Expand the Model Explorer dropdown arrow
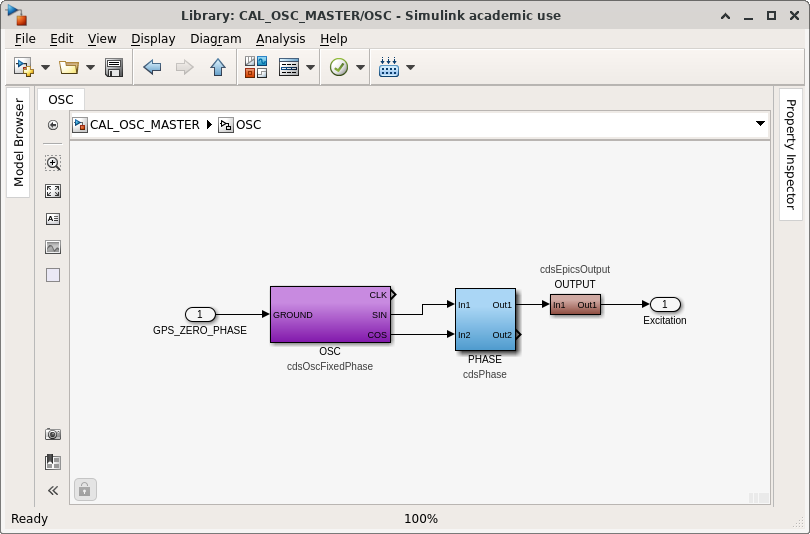Image resolution: width=810 pixels, height=534 pixels. pyautogui.click(x=310, y=67)
